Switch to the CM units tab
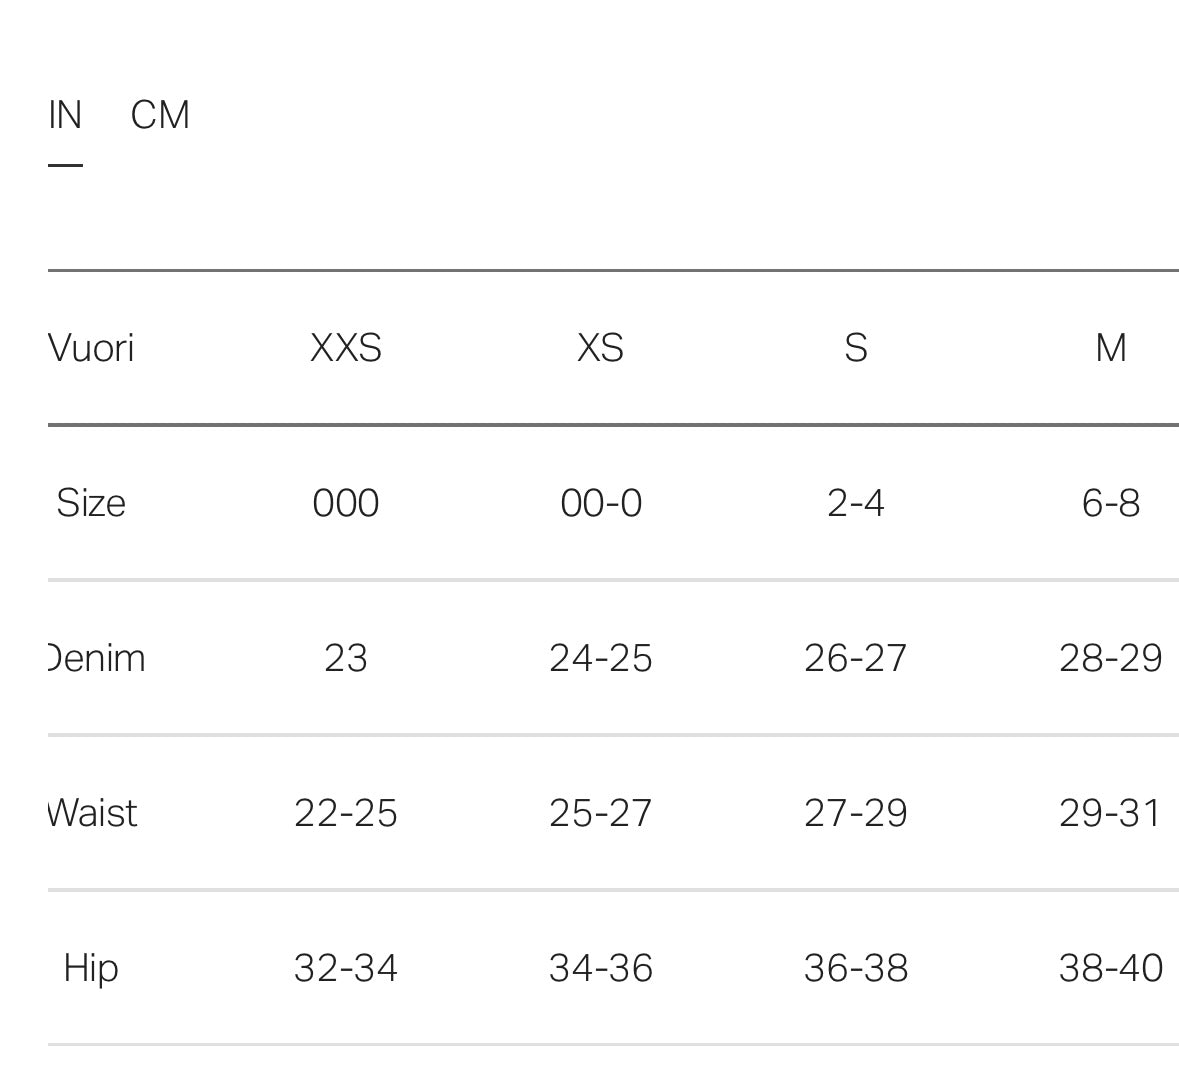1179x1074 pixels. click(159, 115)
